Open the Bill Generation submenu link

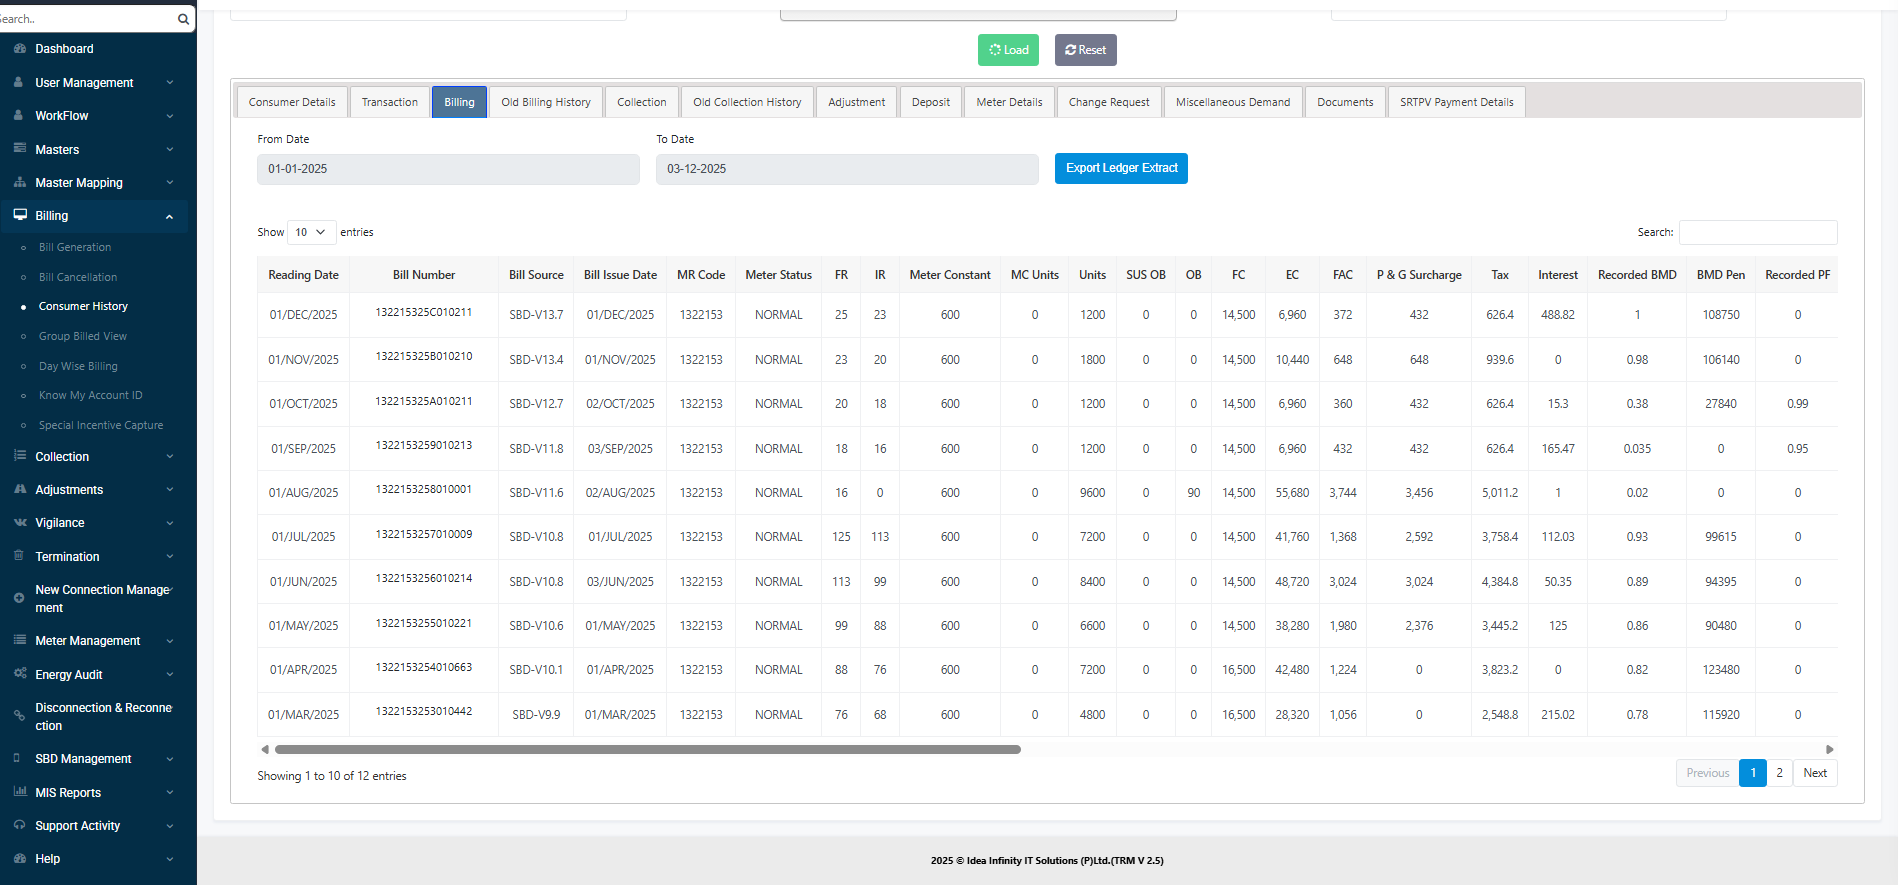click(x=75, y=247)
